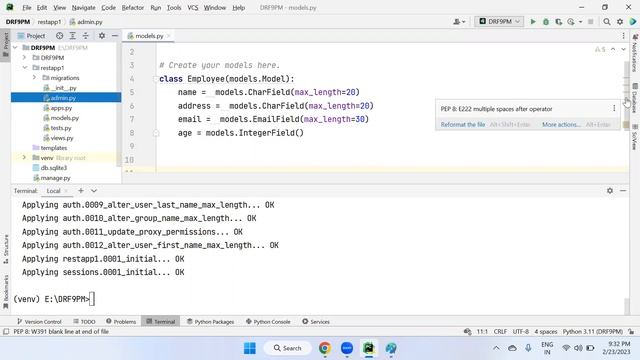Open PyCharm icon on the taskbar
Screen dimensions: 640x360
[369, 348]
